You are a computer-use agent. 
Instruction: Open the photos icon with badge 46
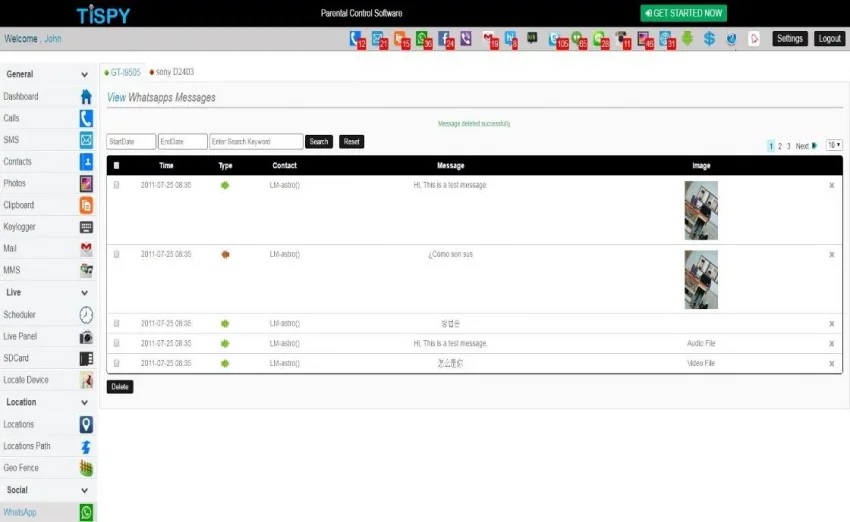(x=646, y=40)
